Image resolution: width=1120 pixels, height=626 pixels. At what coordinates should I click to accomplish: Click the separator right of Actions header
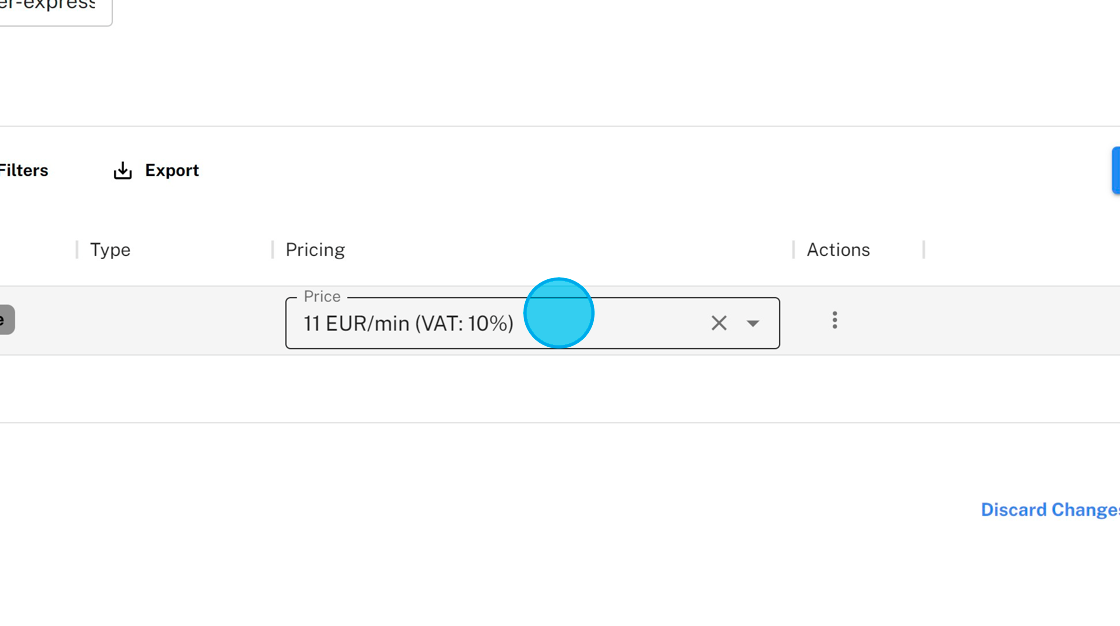(x=924, y=250)
